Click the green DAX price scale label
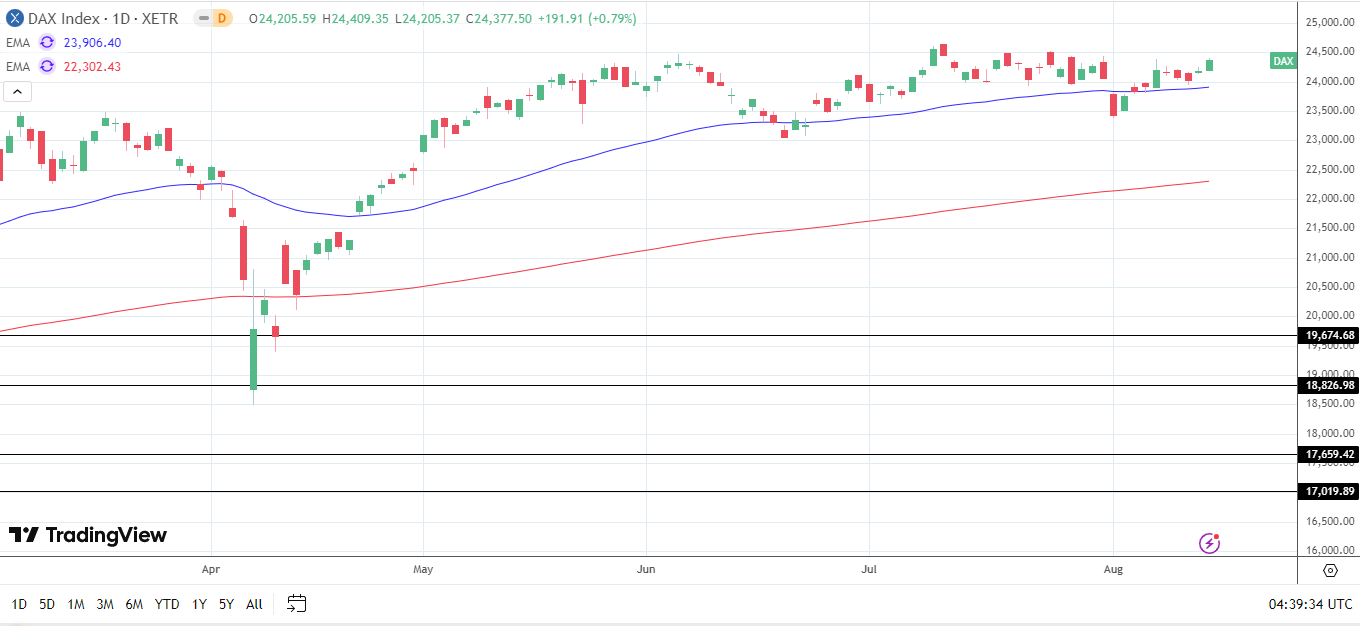 (1283, 61)
